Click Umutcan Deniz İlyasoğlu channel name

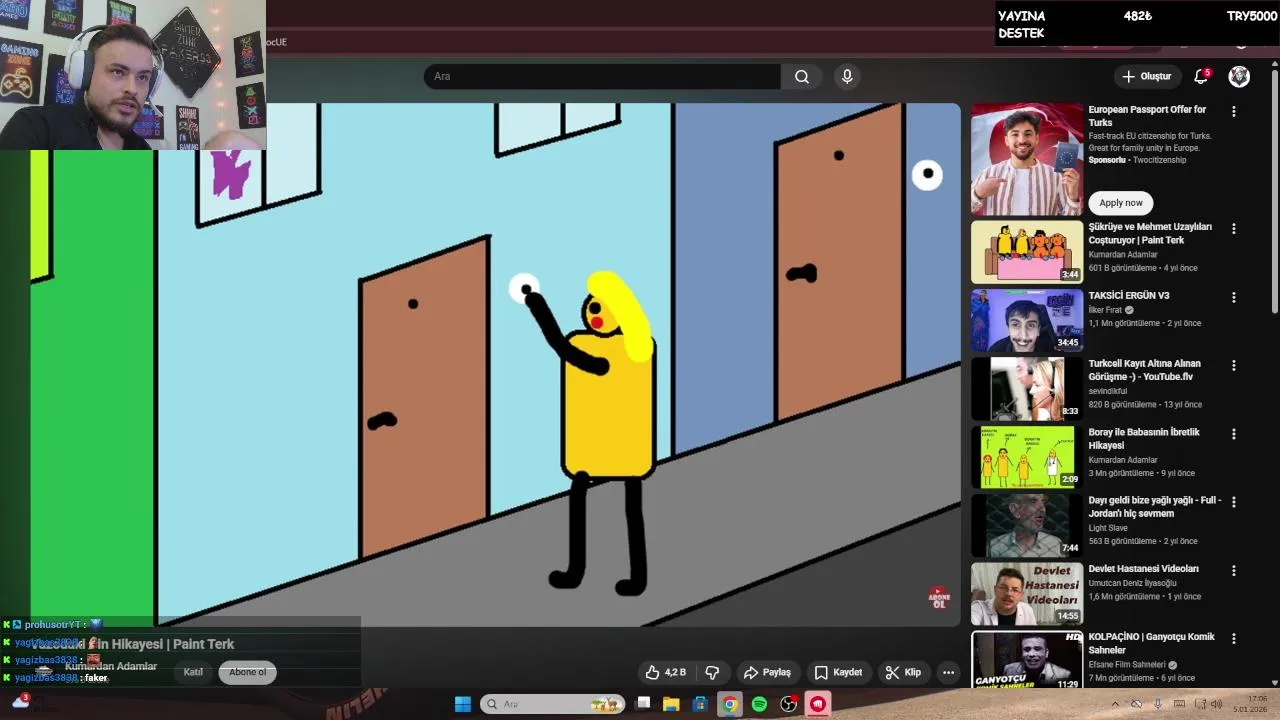coord(1132,583)
